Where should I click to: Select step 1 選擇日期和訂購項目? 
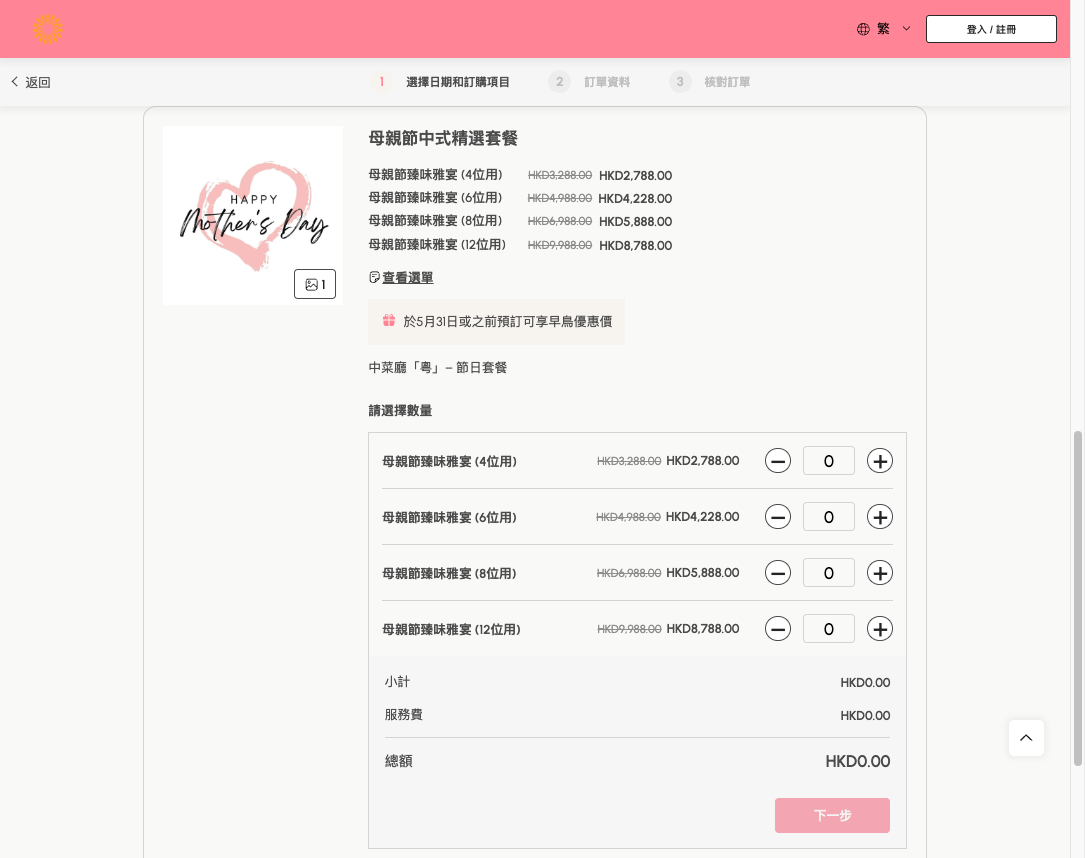(x=441, y=82)
